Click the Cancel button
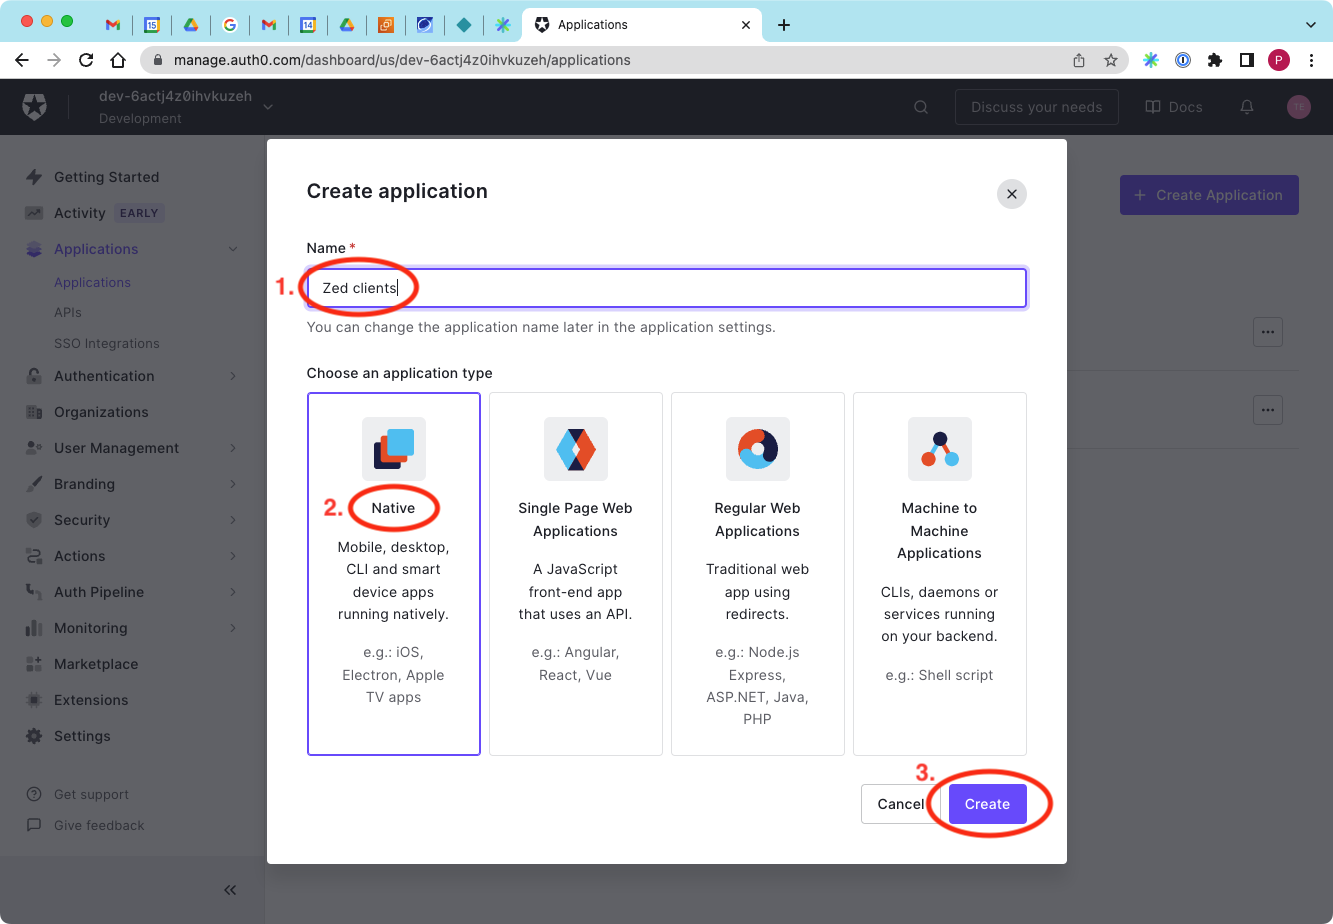Viewport: 1333px width, 924px height. click(x=901, y=804)
